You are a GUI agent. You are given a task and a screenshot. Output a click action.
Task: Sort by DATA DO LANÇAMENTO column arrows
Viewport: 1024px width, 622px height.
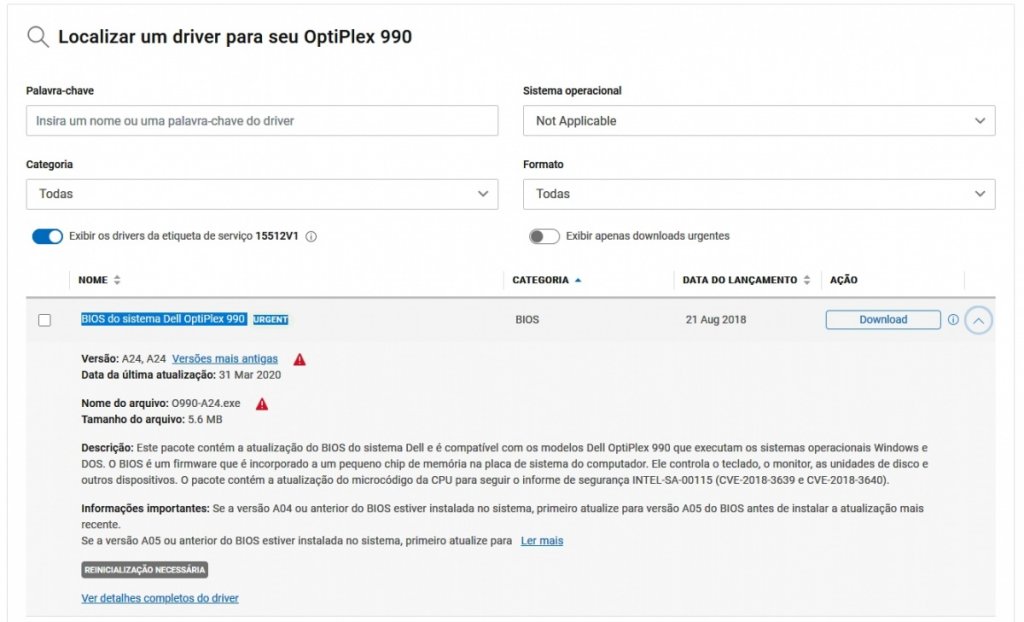tap(807, 280)
